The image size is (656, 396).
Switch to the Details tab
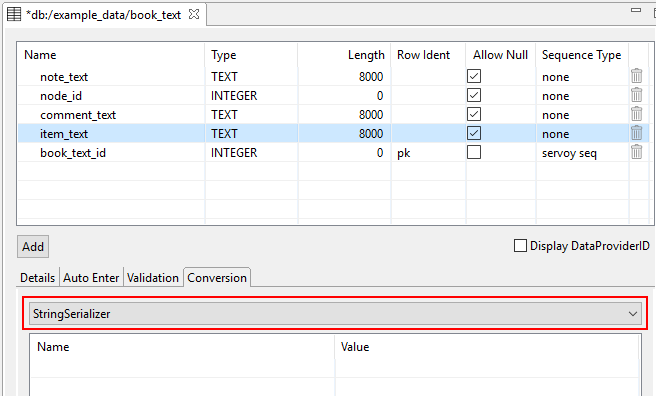[x=38, y=278]
